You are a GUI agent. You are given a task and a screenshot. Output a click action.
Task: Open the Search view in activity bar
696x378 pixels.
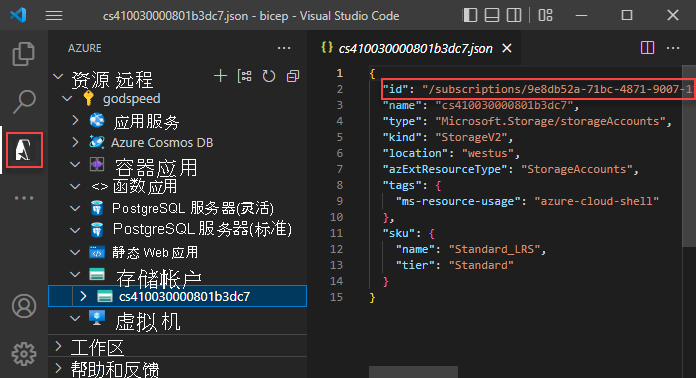tap(24, 101)
